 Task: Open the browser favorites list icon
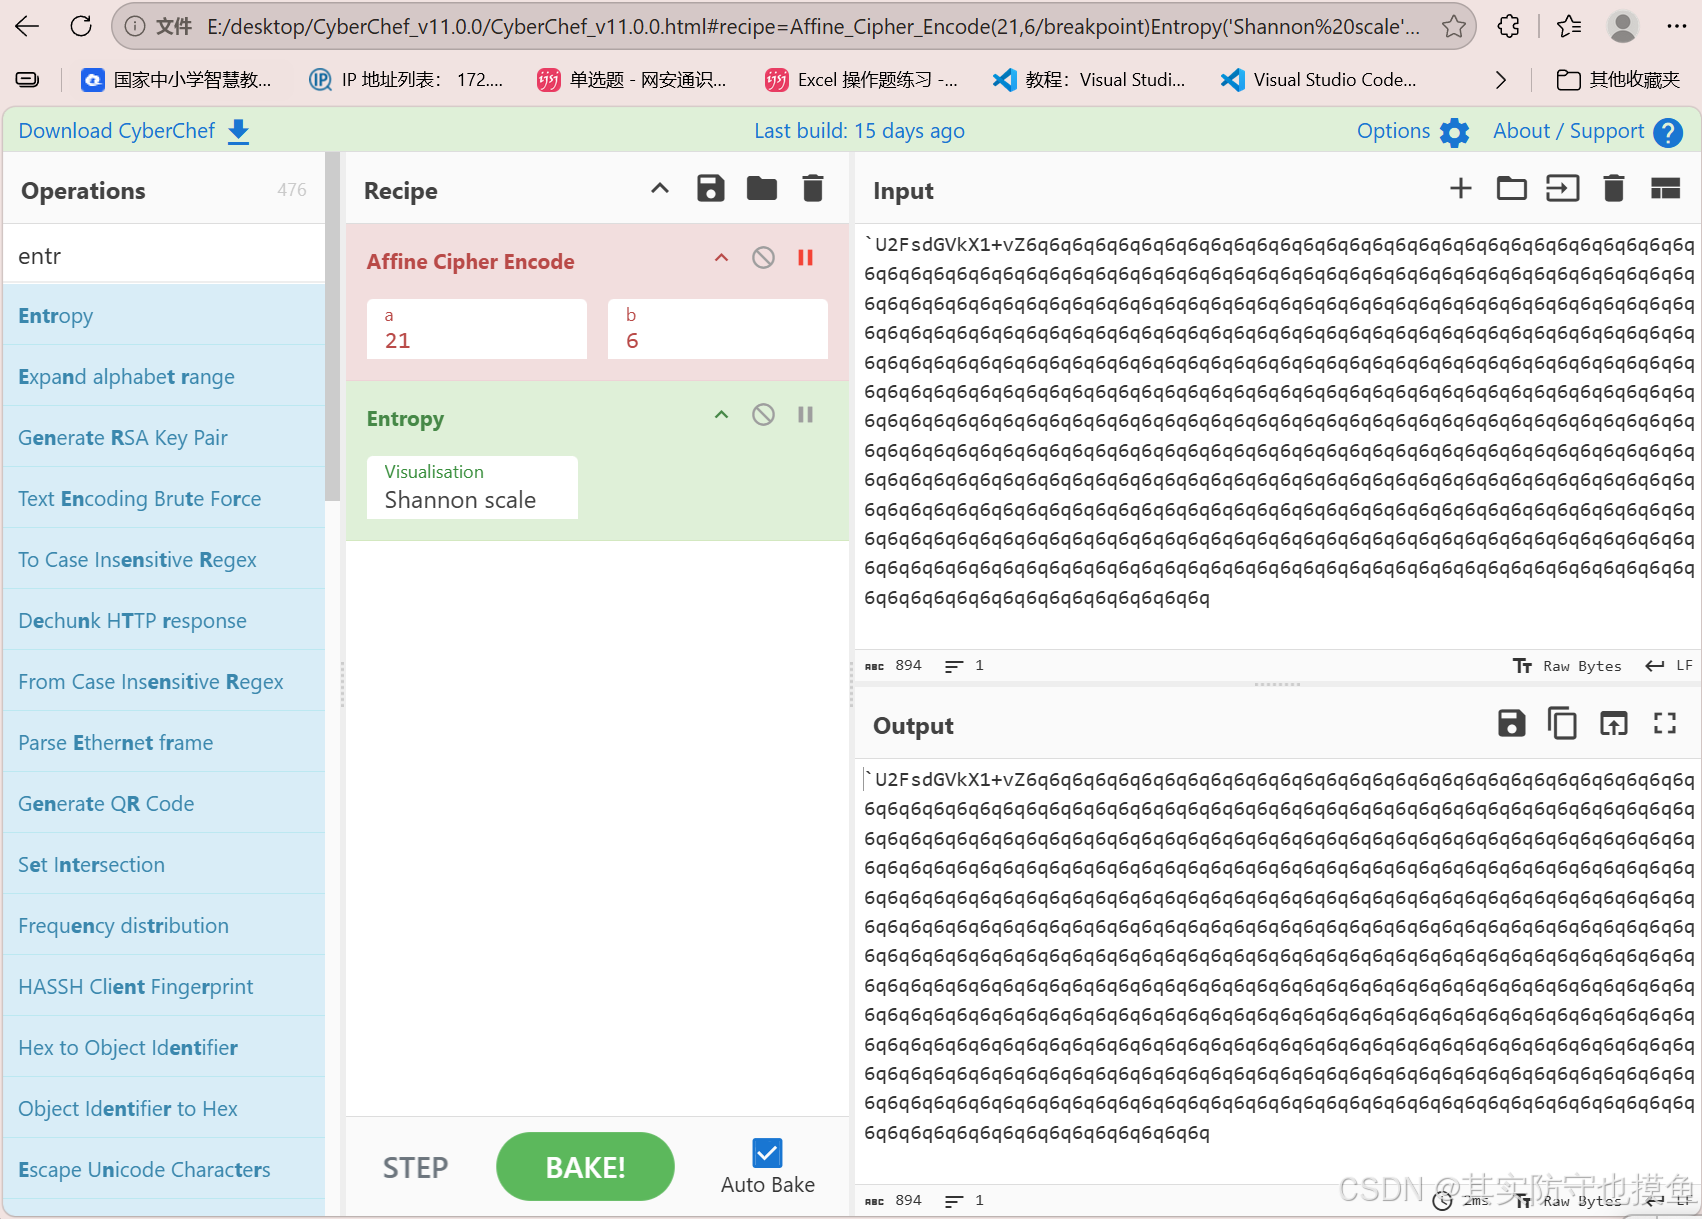pos(1569,27)
